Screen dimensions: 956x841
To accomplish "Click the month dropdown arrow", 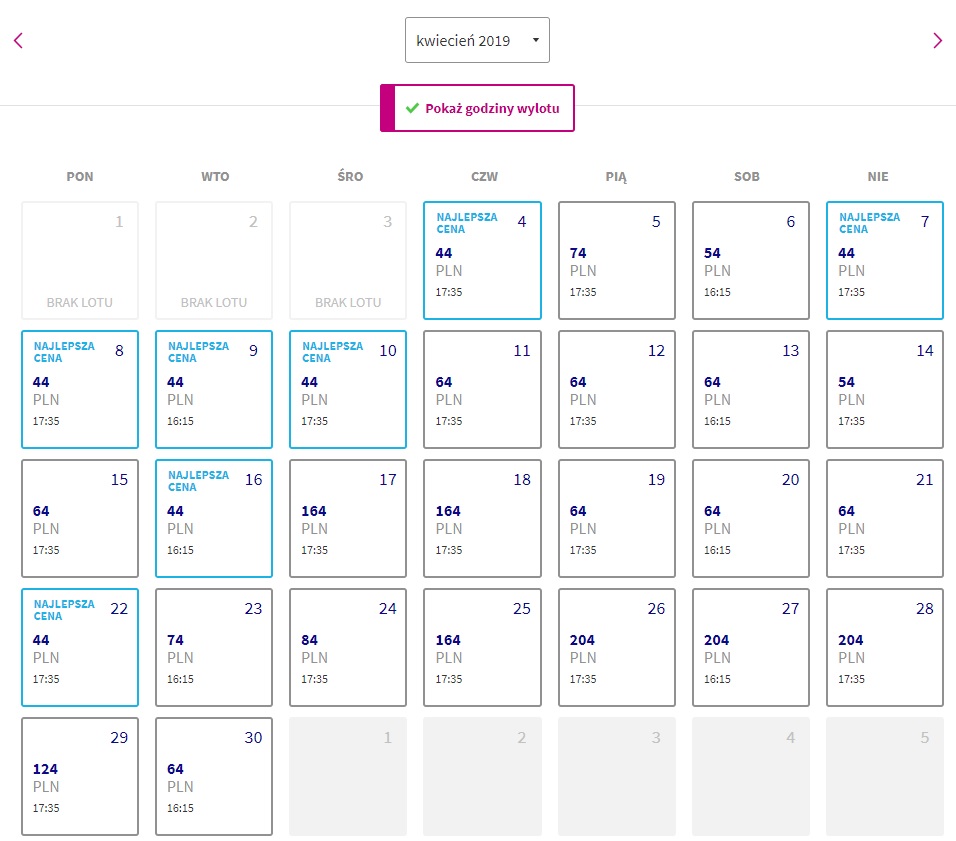I will 536,40.
